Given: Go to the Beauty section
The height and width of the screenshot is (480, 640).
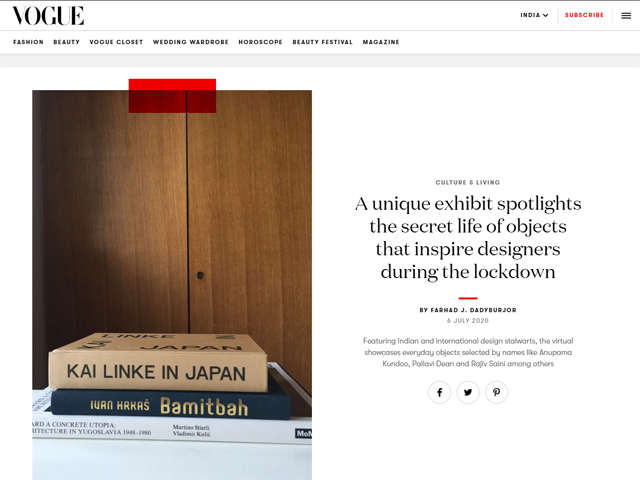Looking at the screenshot, I should 67,42.
